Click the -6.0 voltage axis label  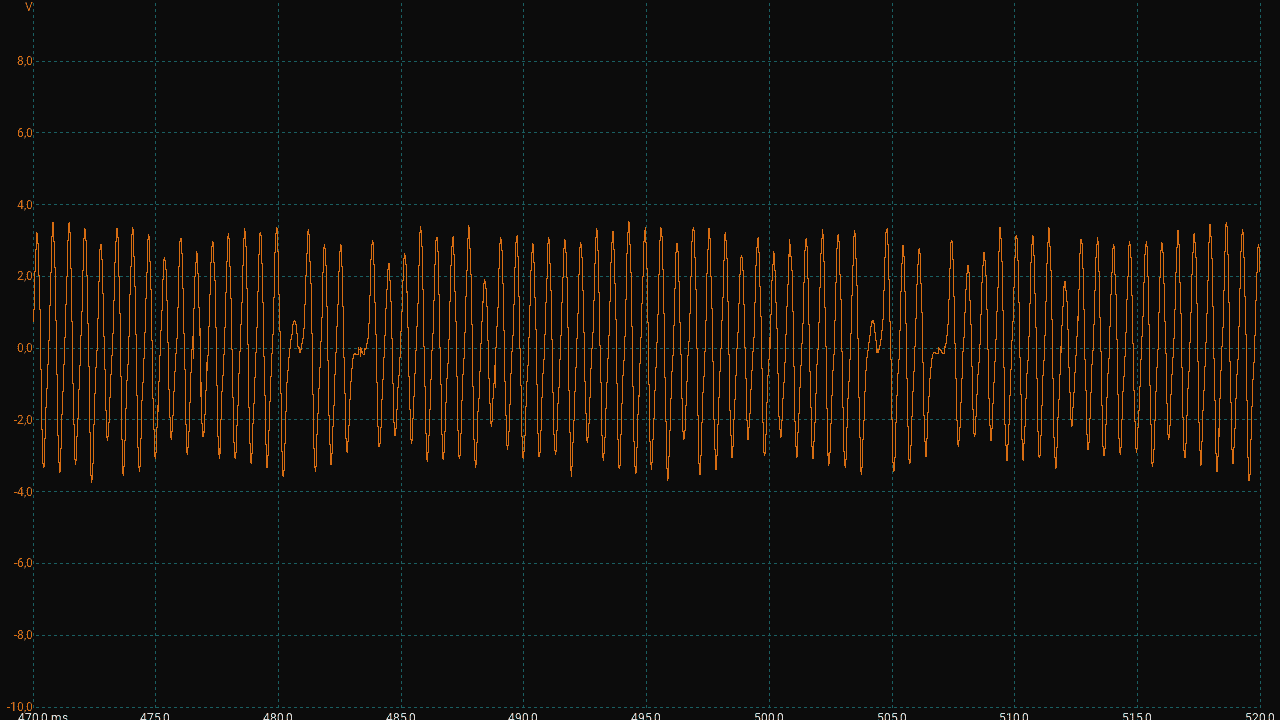(x=23, y=563)
